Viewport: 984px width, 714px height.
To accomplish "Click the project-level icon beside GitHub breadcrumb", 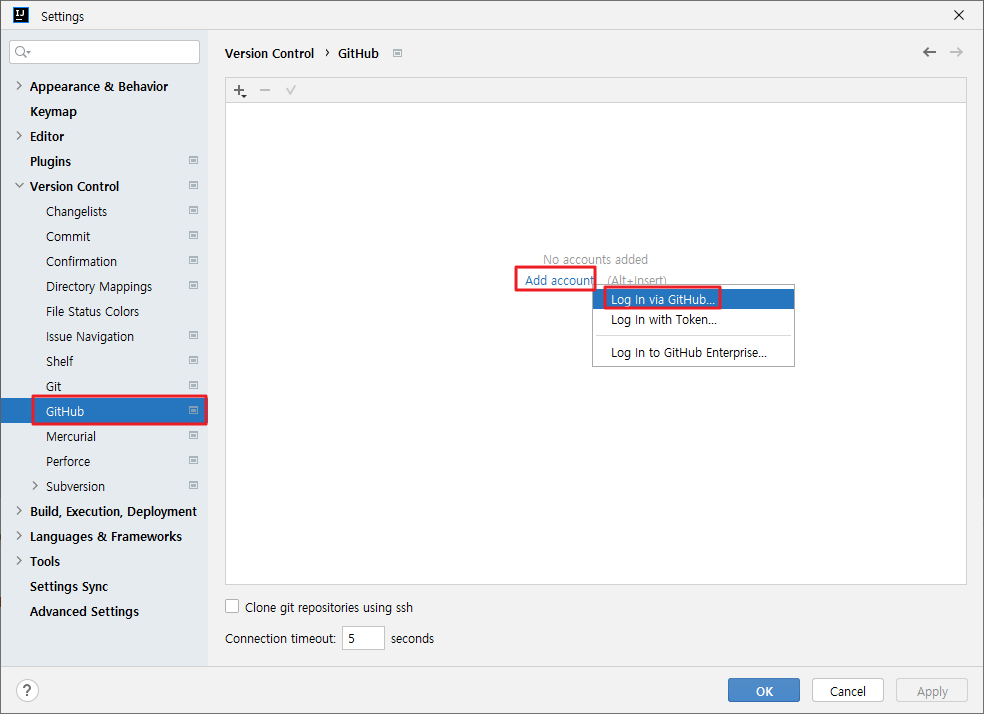I will click(x=397, y=53).
